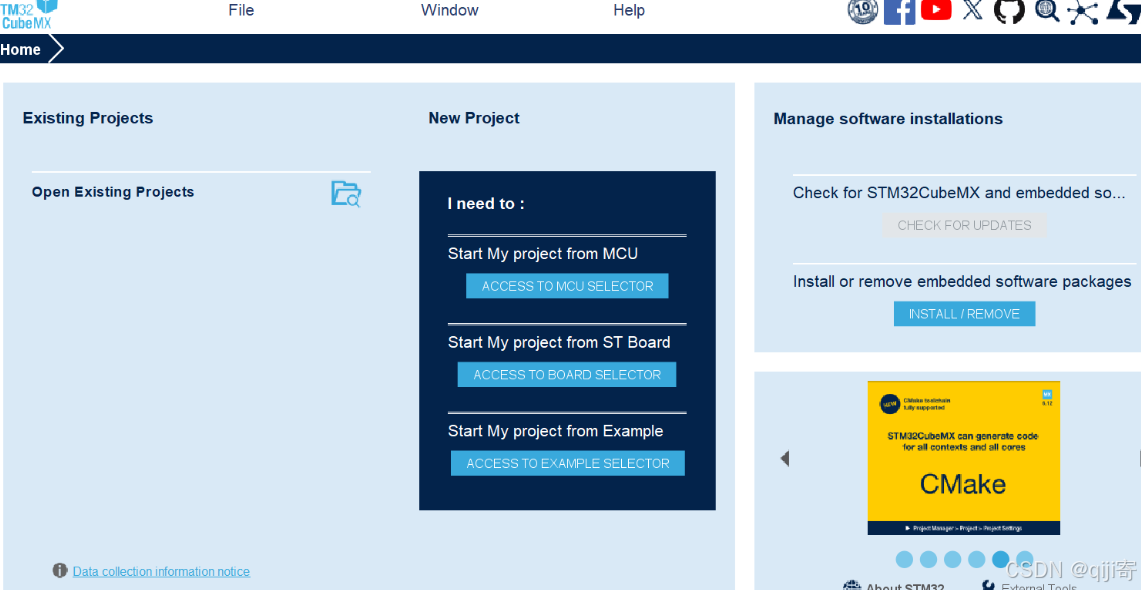Viewport: 1141px width, 590px height.
Task: Open the ST YouTube channel icon
Action: [x=936, y=9]
